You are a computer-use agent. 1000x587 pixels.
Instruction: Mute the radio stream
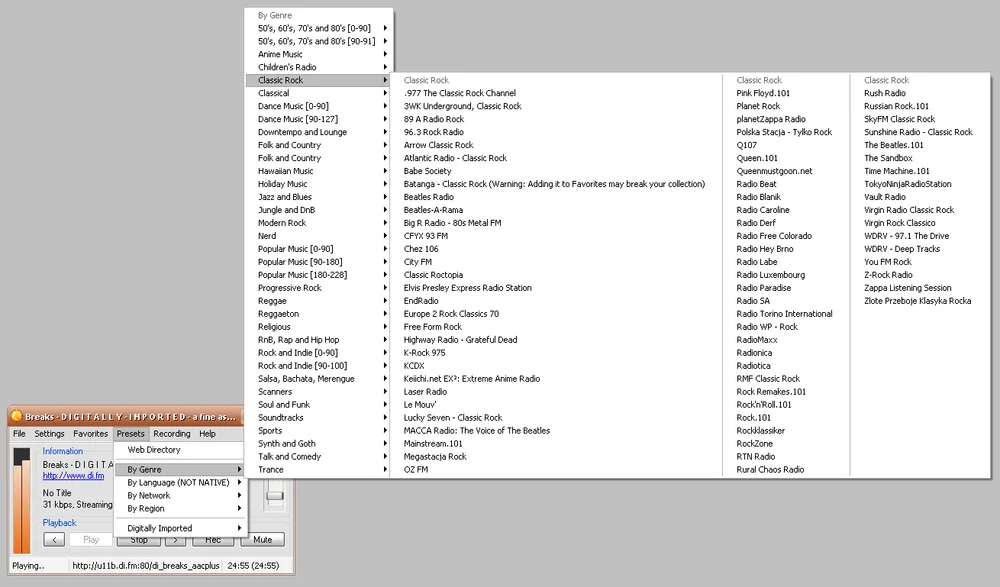[262, 540]
